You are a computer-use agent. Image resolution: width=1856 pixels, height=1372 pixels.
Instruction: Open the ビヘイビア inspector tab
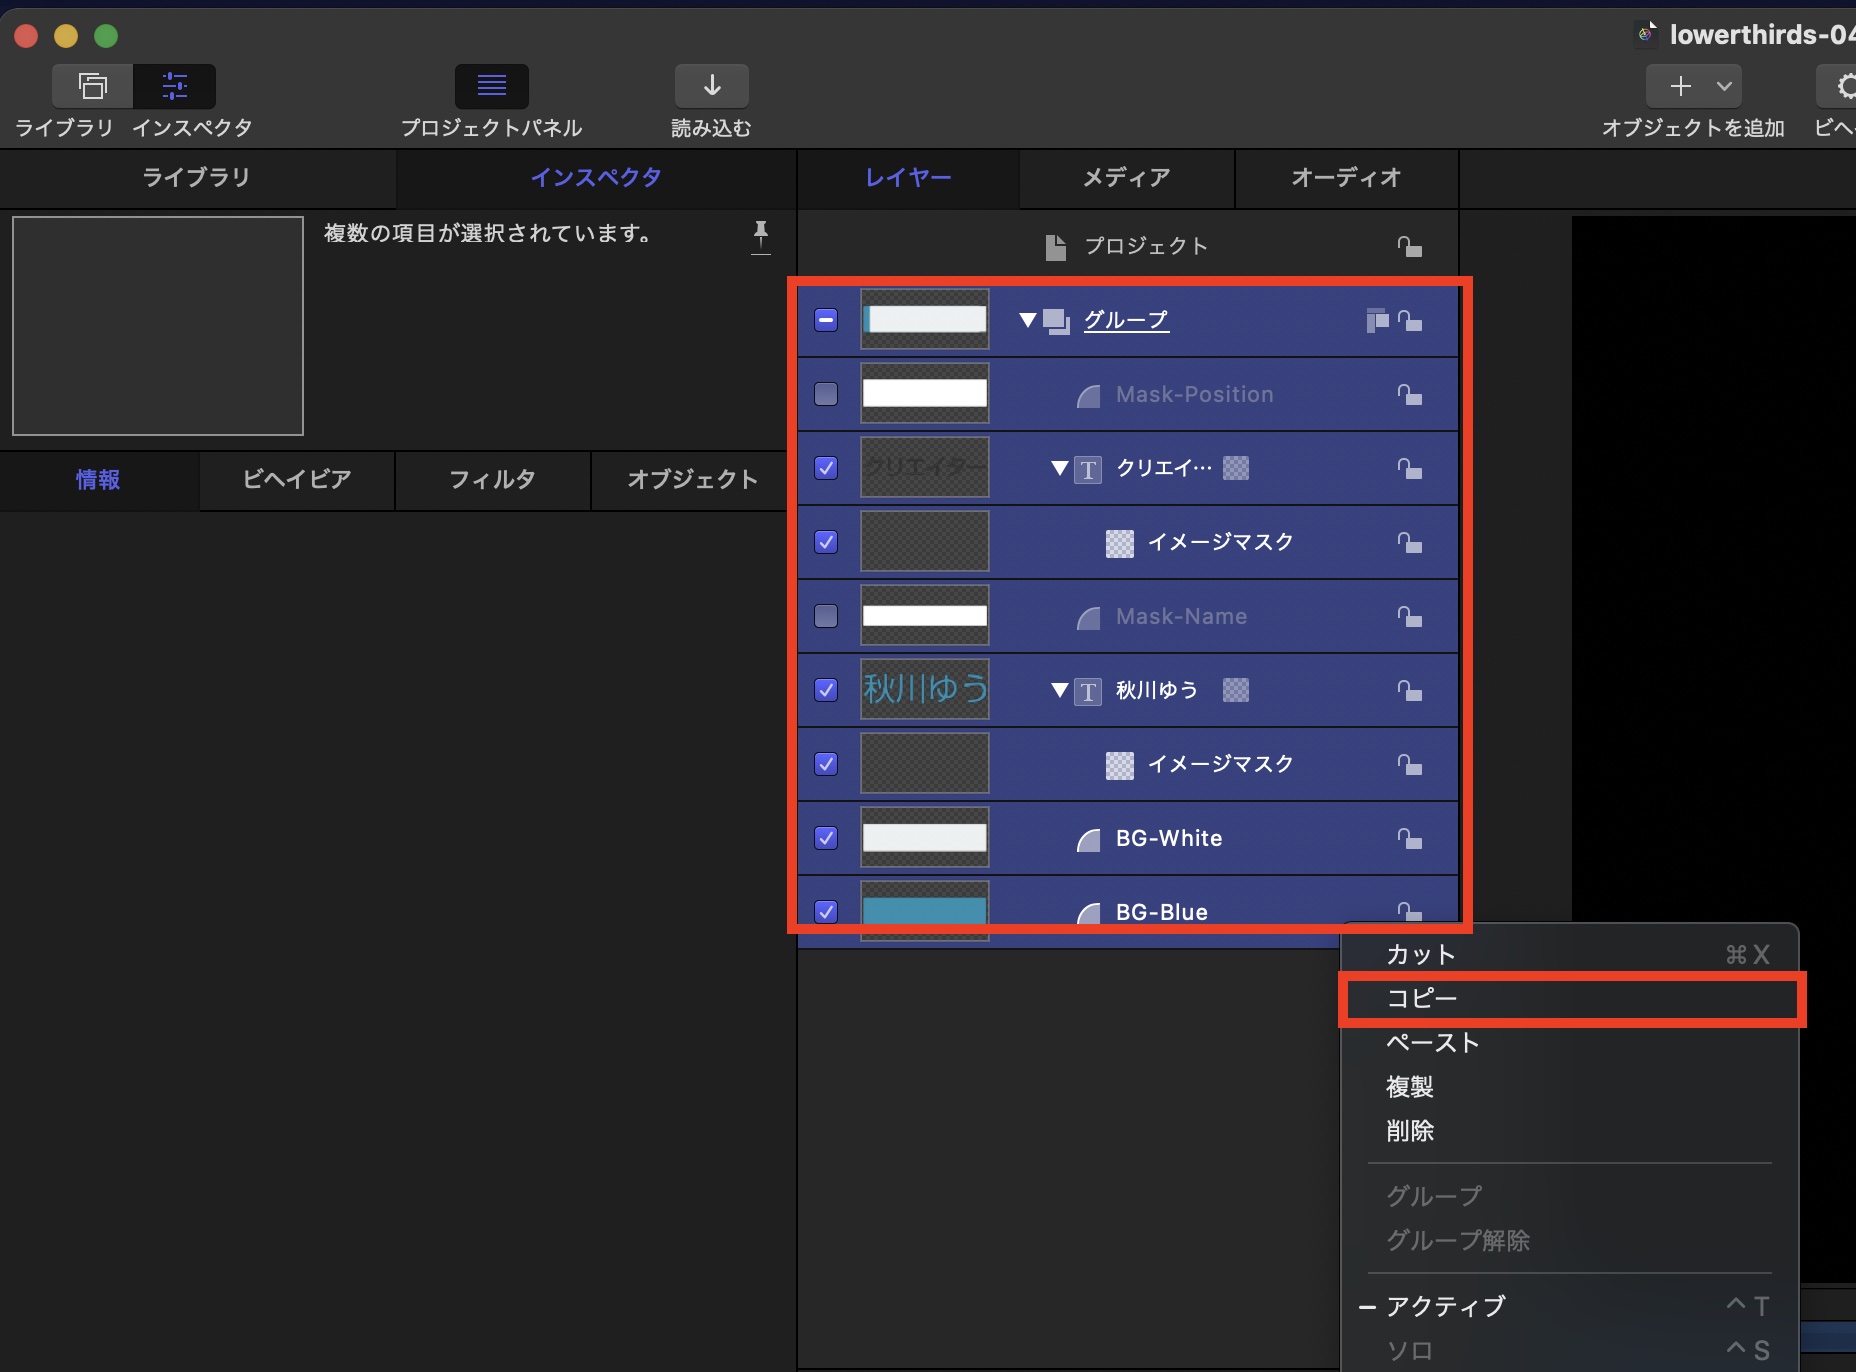[297, 480]
